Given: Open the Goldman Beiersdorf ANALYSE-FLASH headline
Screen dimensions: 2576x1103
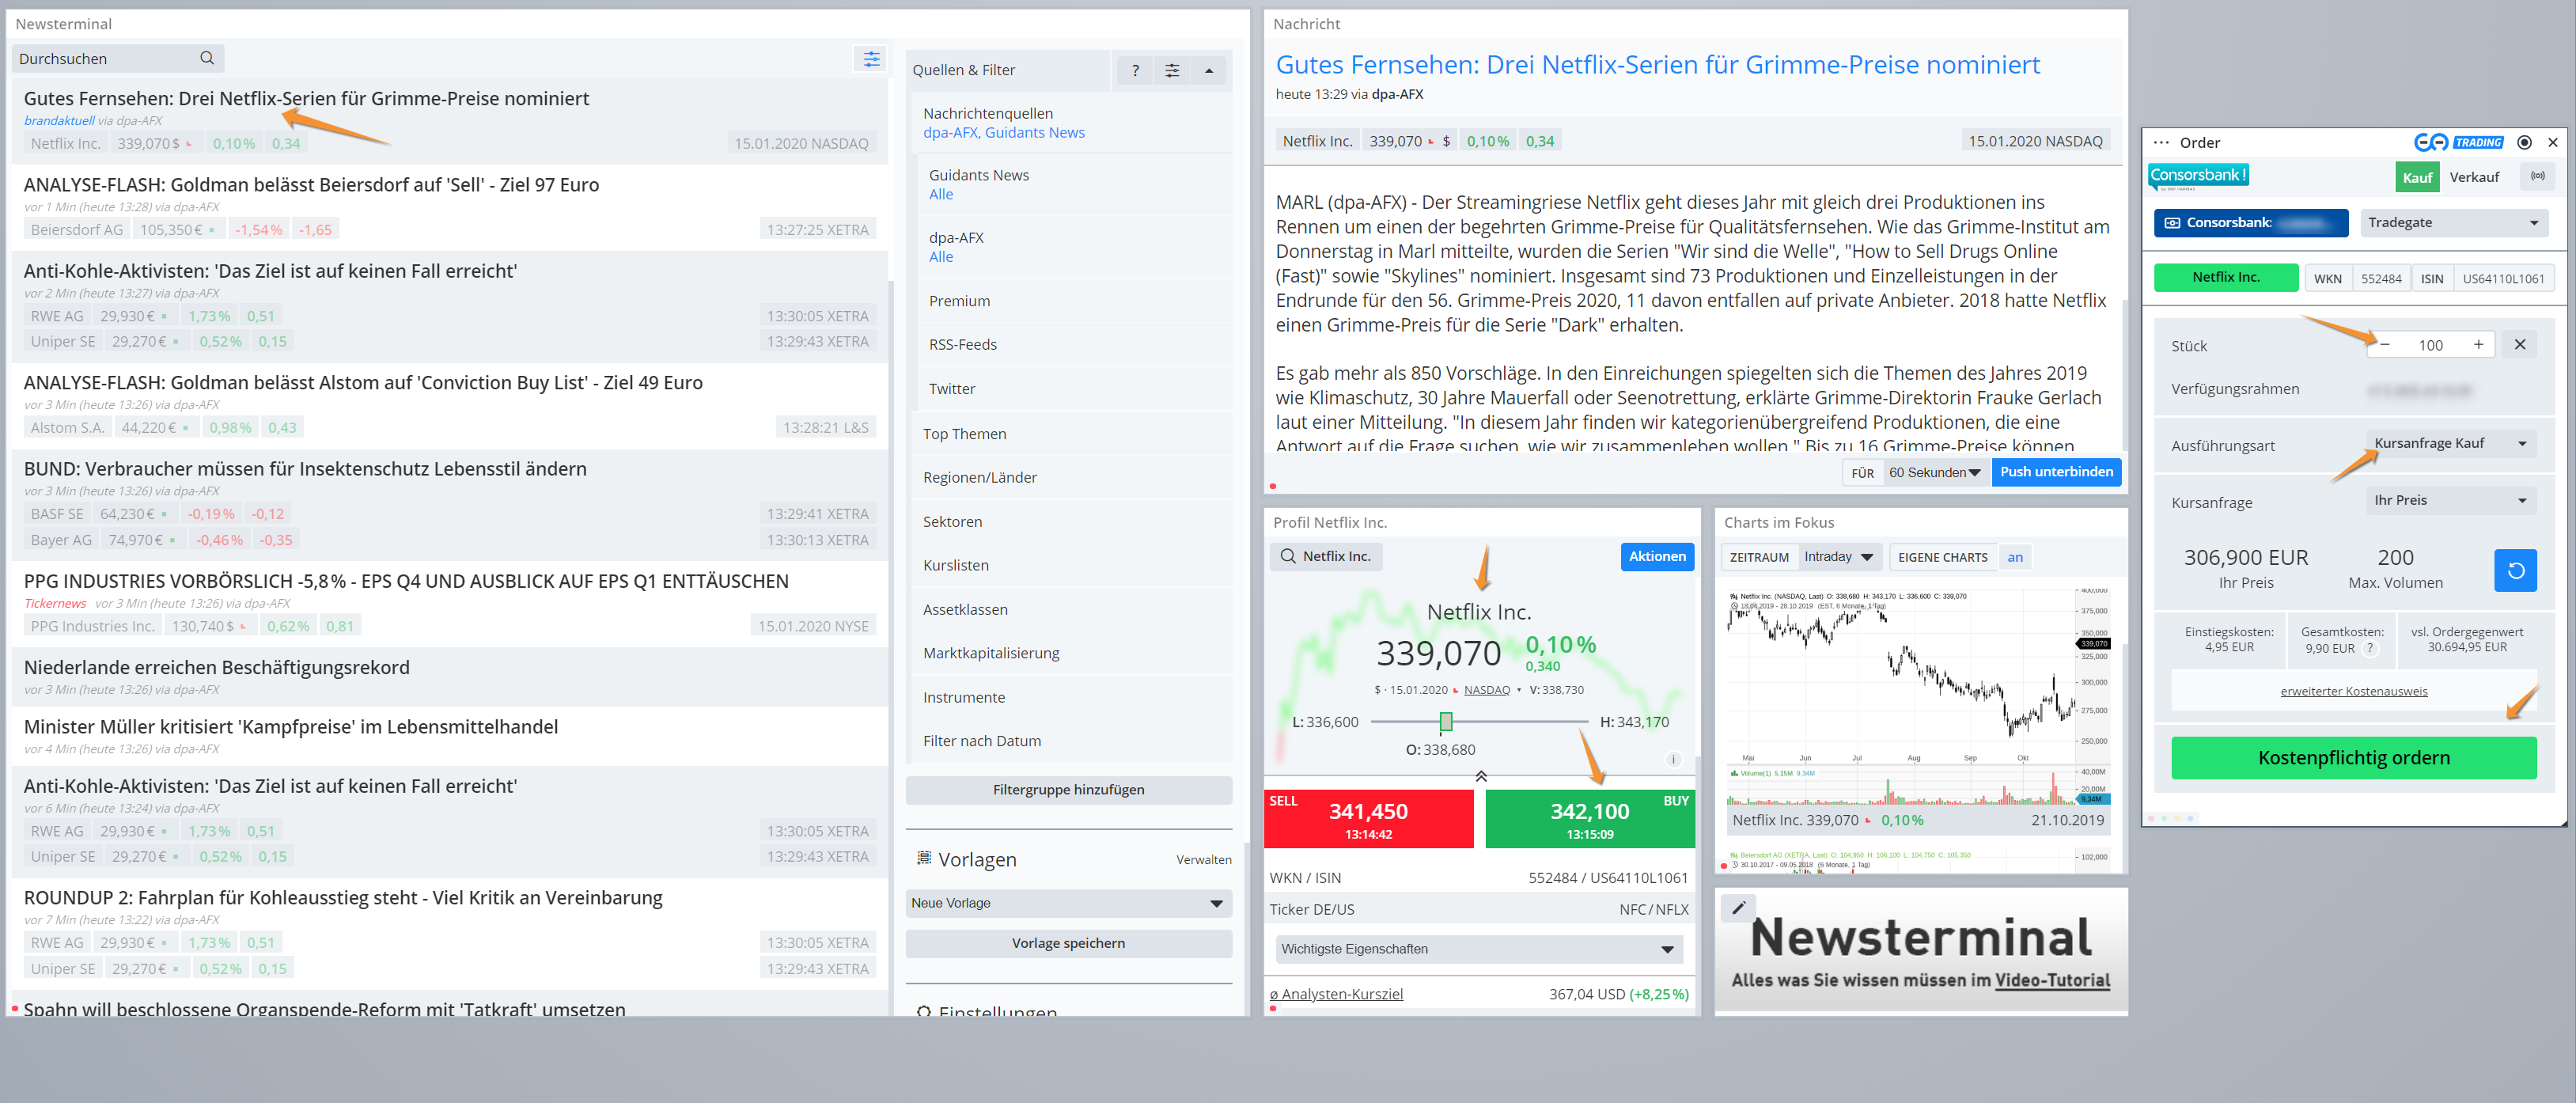Looking at the screenshot, I should [311, 184].
